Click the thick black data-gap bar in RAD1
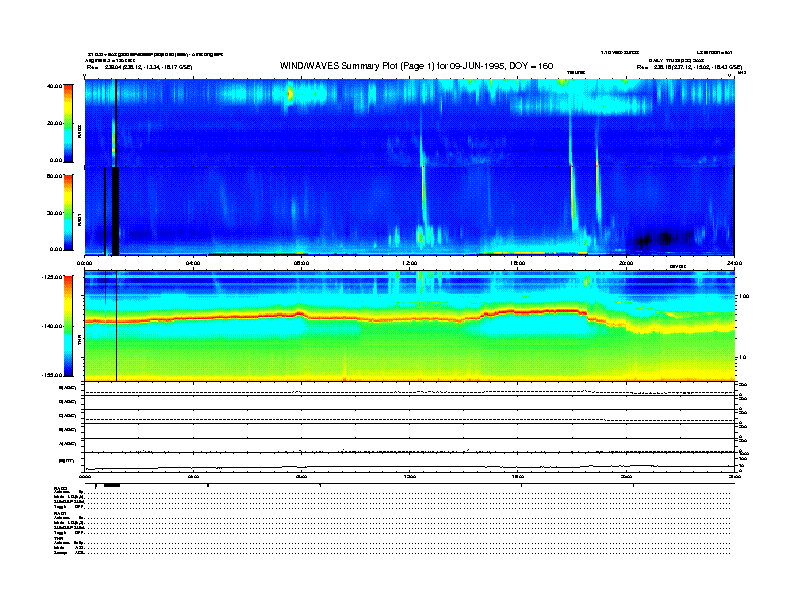Screen dimensions: 792x612 click(115, 211)
